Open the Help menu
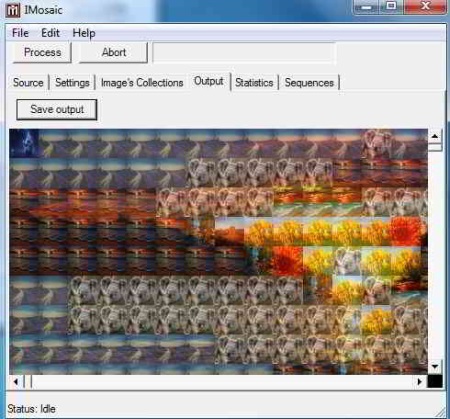 pyautogui.click(x=84, y=33)
